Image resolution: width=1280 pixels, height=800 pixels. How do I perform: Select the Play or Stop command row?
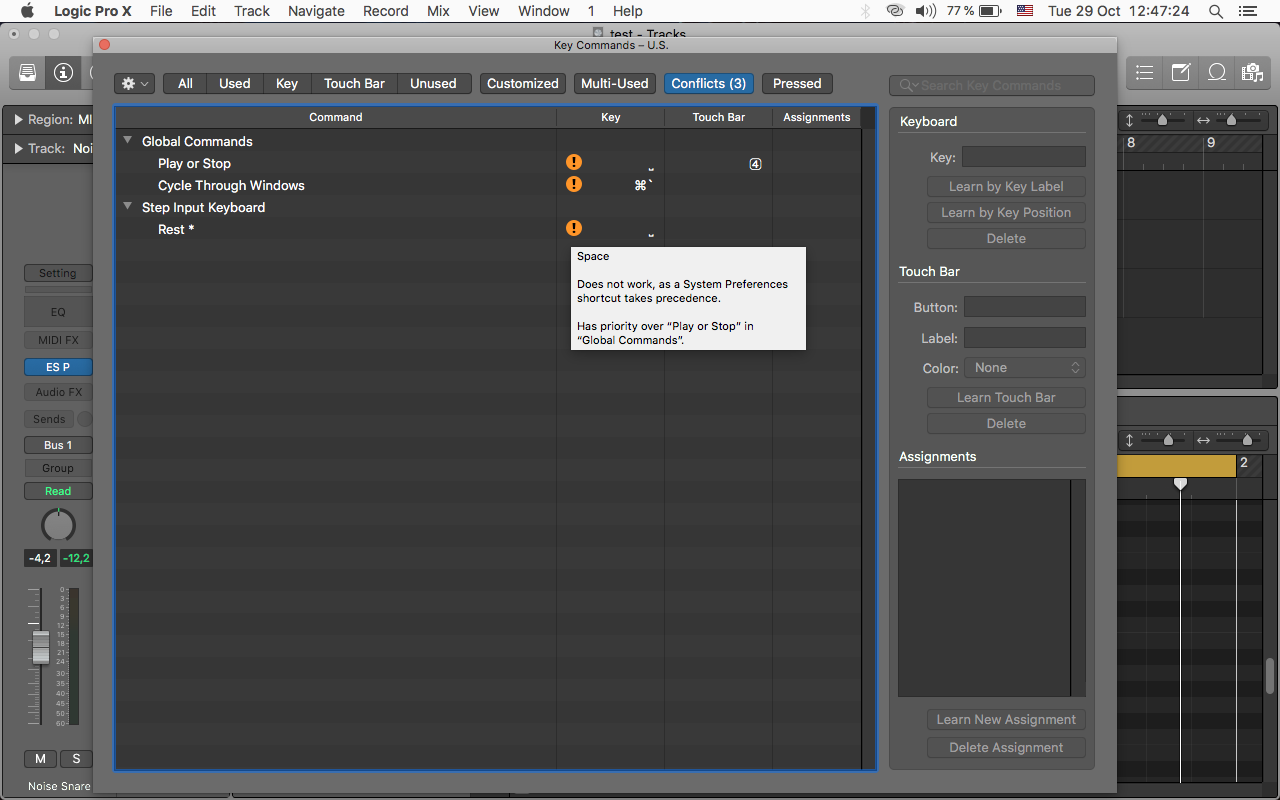click(x=488, y=163)
